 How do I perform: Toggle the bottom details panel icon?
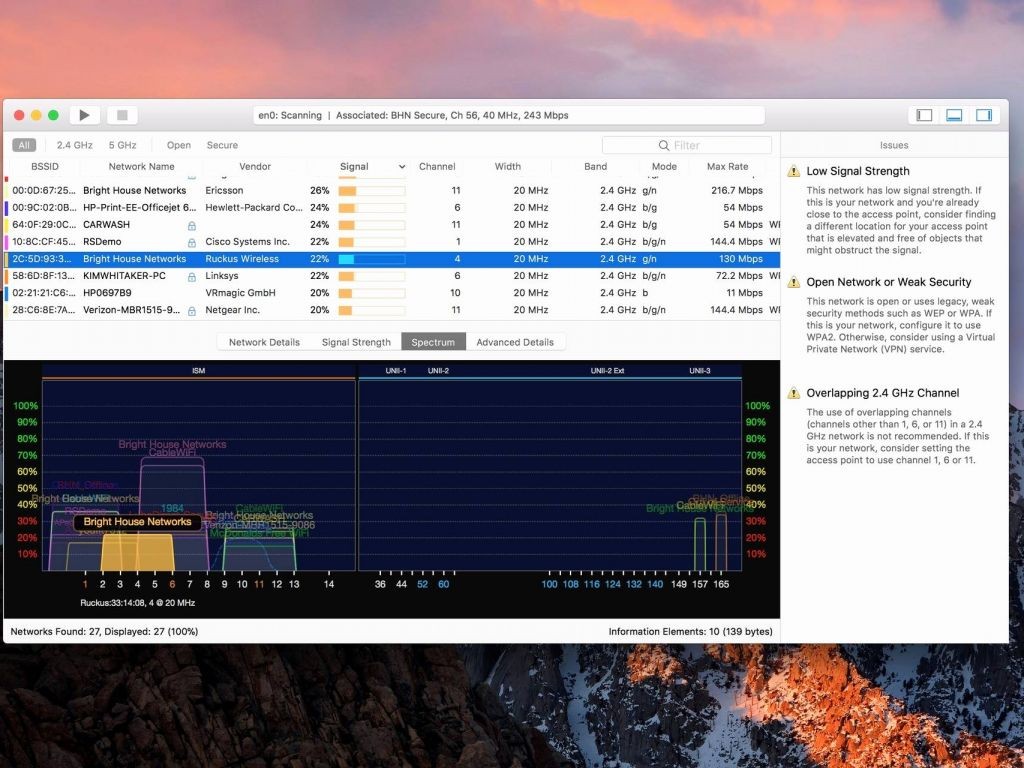click(954, 115)
